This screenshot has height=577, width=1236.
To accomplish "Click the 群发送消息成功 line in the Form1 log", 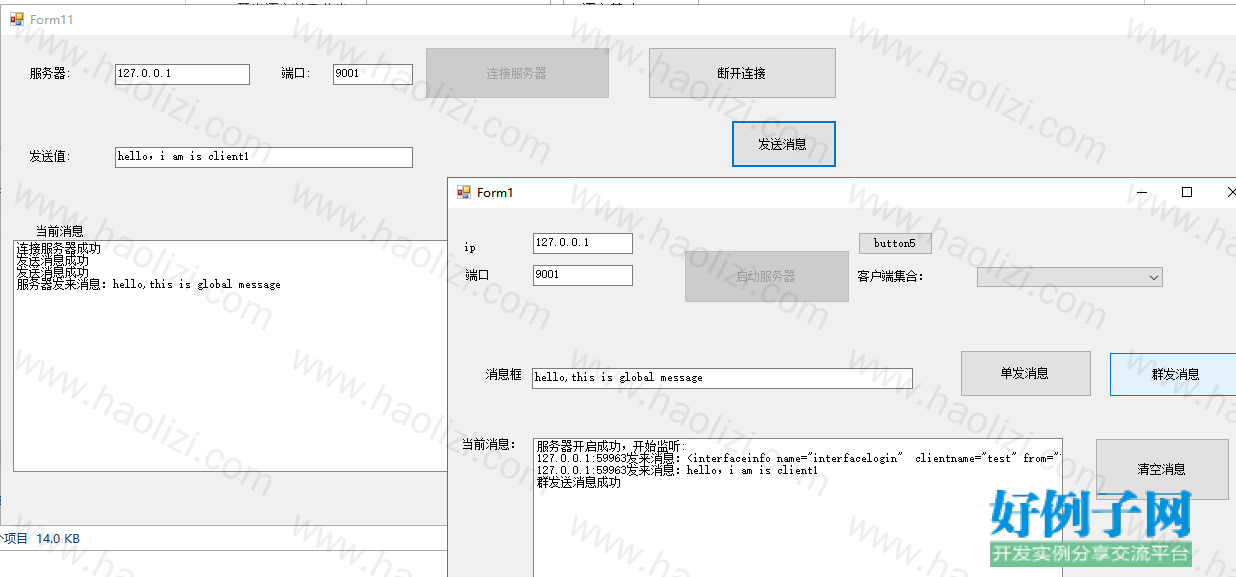I will click(x=578, y=482).
